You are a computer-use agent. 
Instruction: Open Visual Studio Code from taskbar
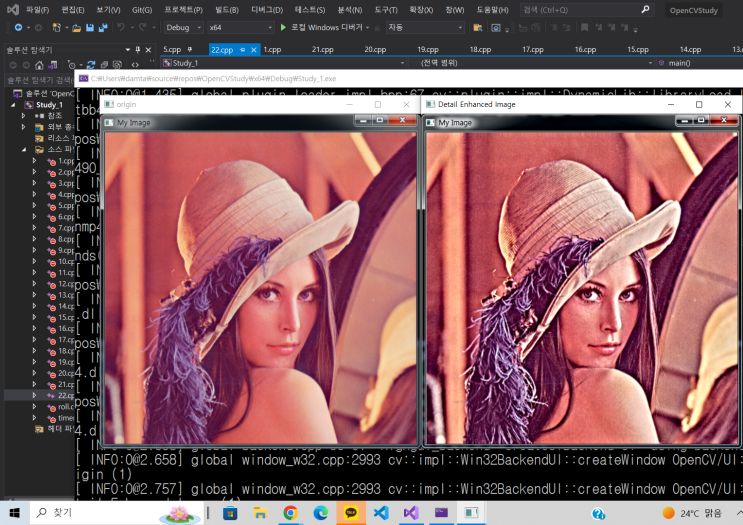(x=381, y=513)
